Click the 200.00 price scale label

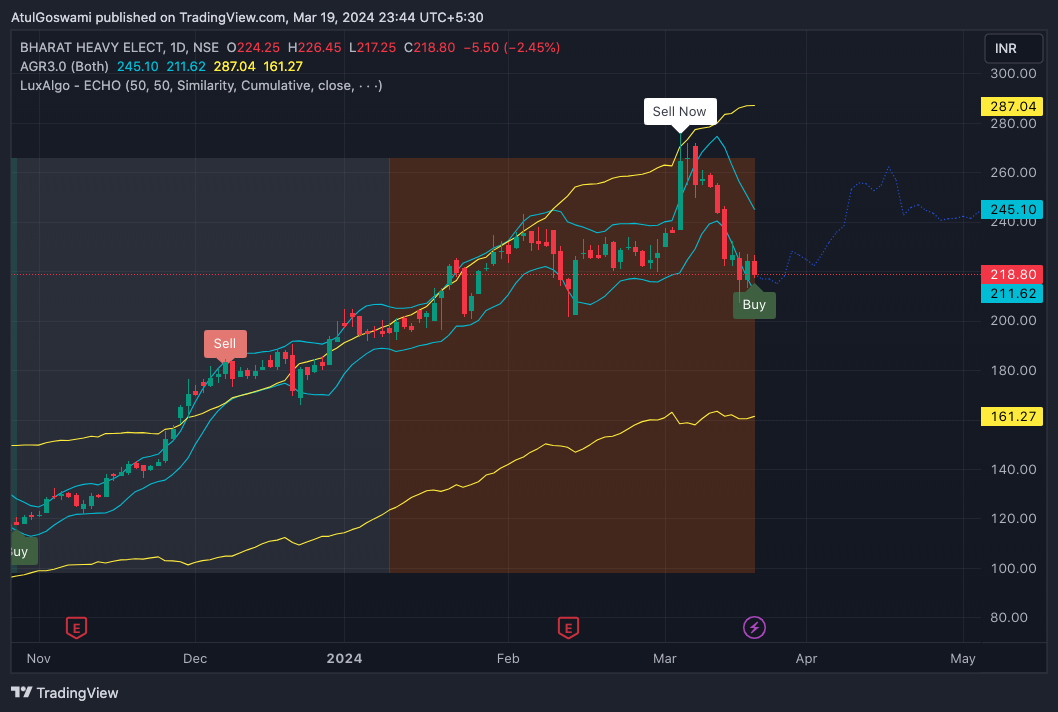[1013, 321]
